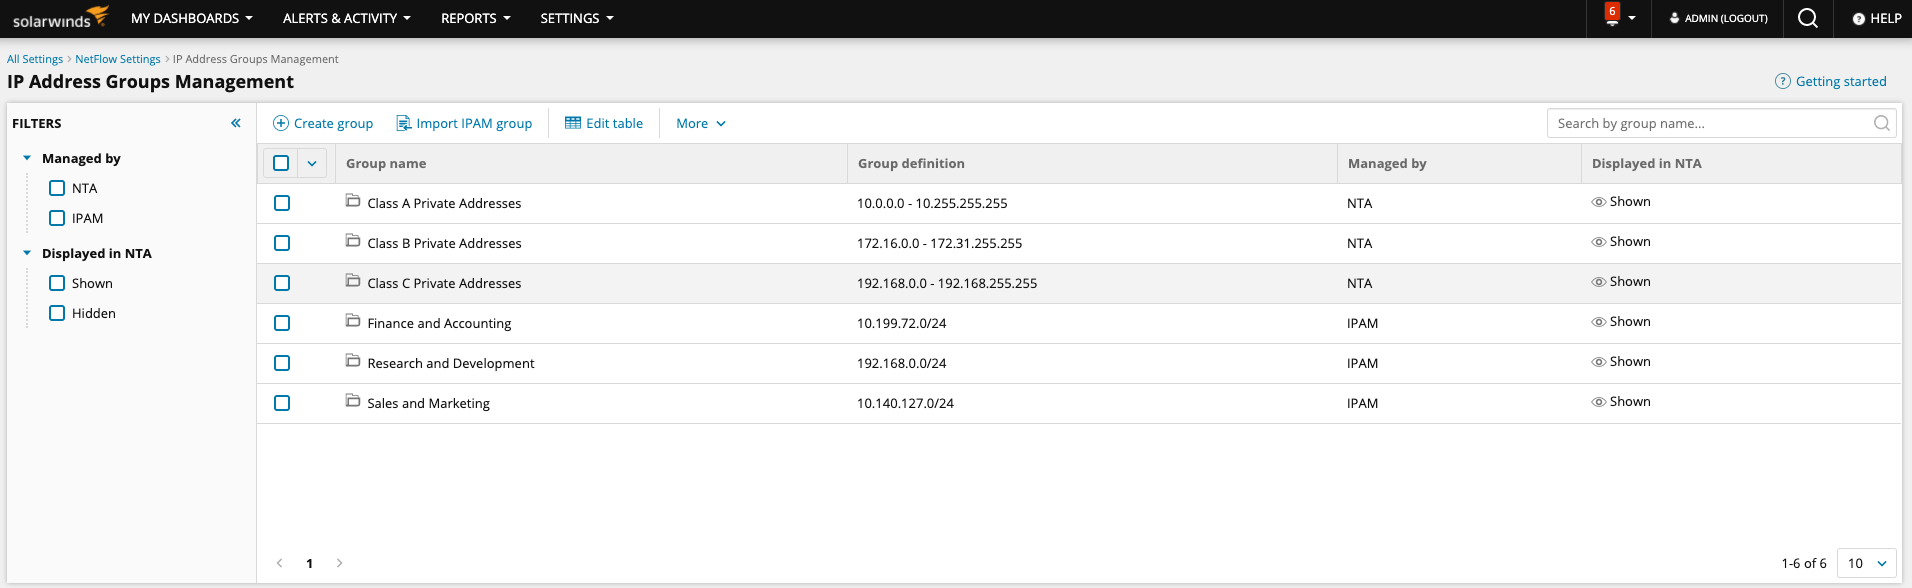Image resolution: width=1912 pixels, height=588 pixels.
Task: Select the Class C Private Addresses row checkbox
Action: [282, 283]
